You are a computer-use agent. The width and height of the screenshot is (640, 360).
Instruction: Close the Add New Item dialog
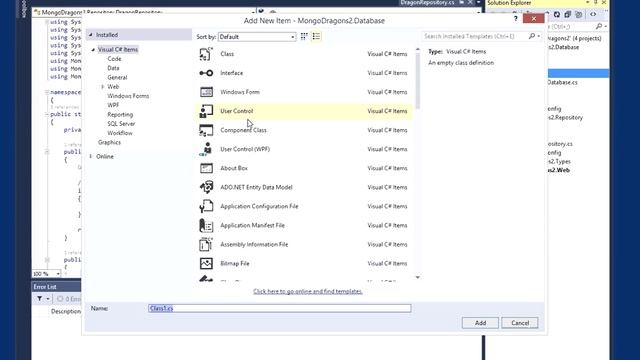(533, 19)
